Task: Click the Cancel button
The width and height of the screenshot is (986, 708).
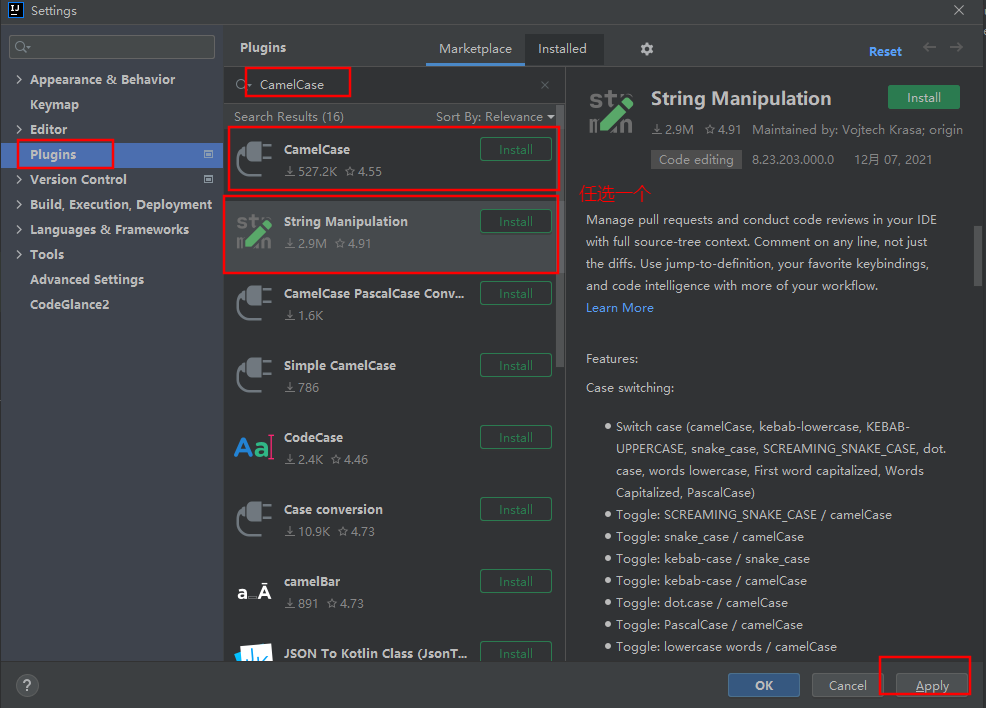Action: [x=848, y=685]
